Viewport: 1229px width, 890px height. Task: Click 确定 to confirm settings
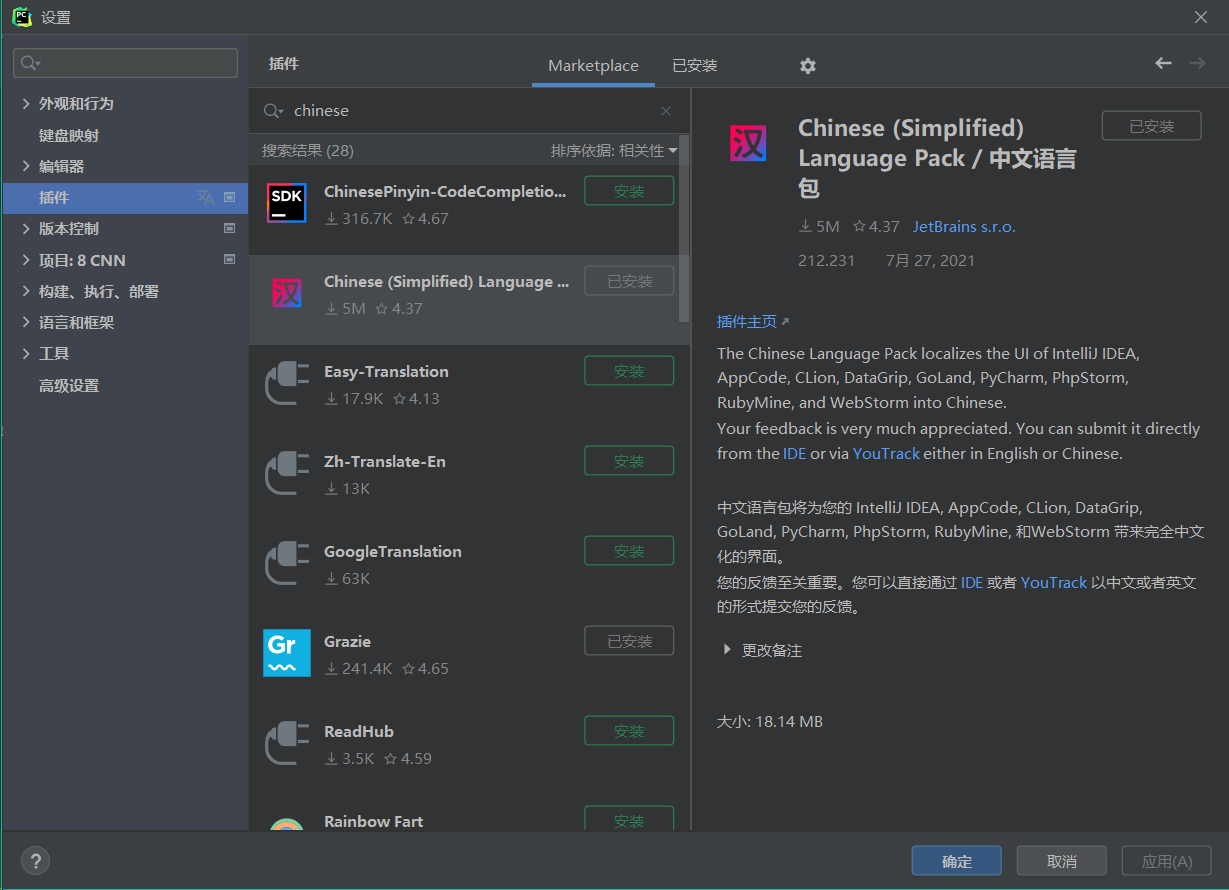tap(957, 861)
